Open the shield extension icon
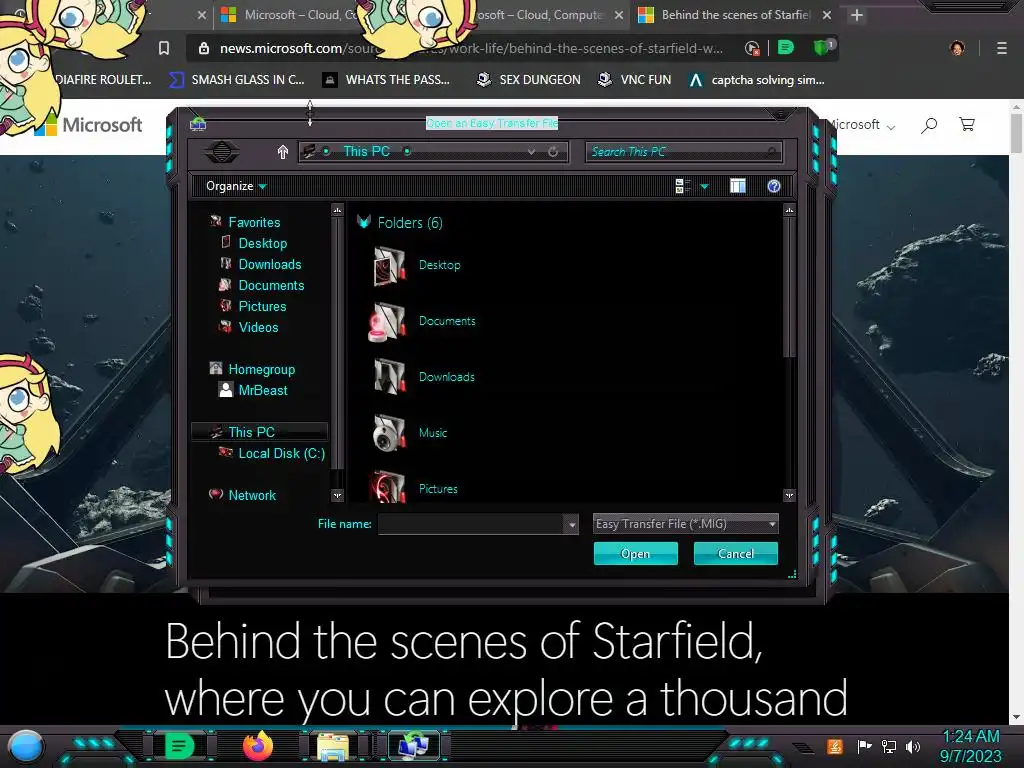 tap(823, 47)
